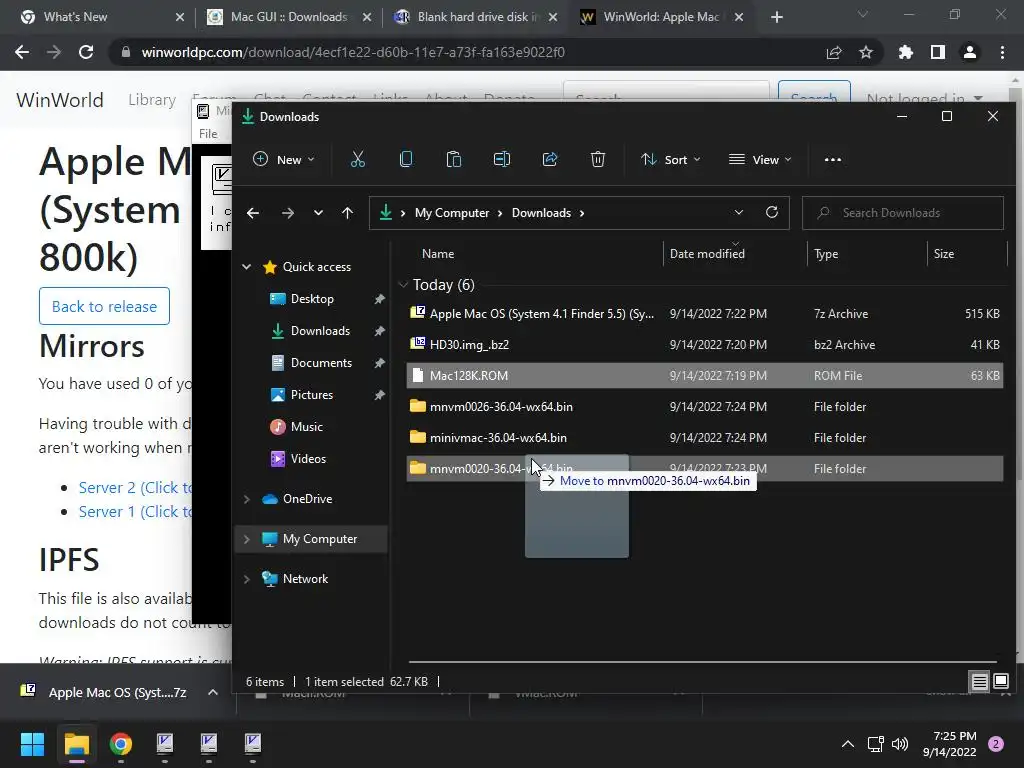
Task: Expand the Network tree node
Action: point(247,579)
